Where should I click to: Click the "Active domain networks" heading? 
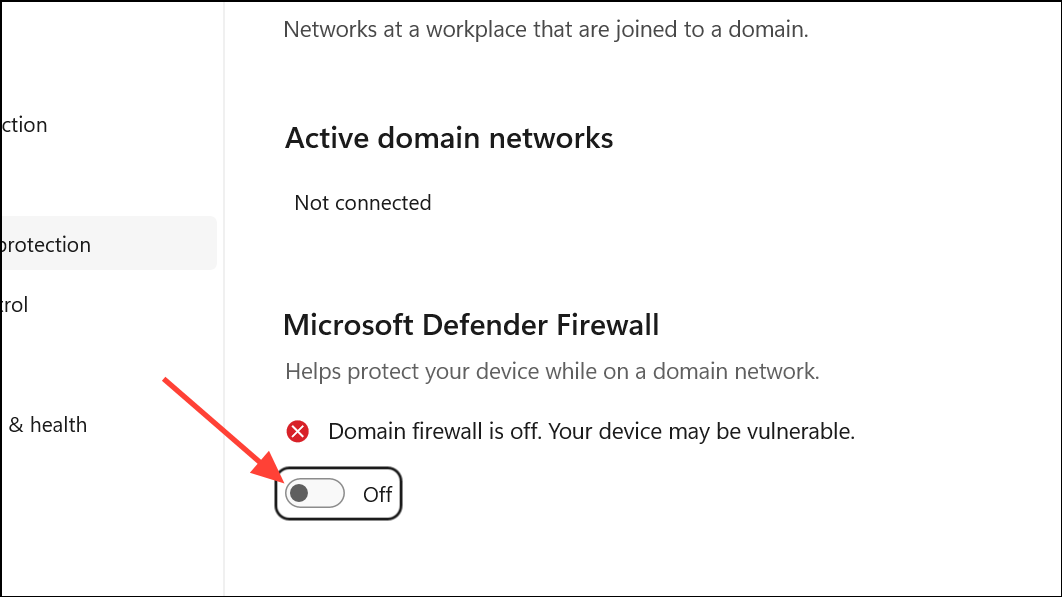click(x=449, y=138)
